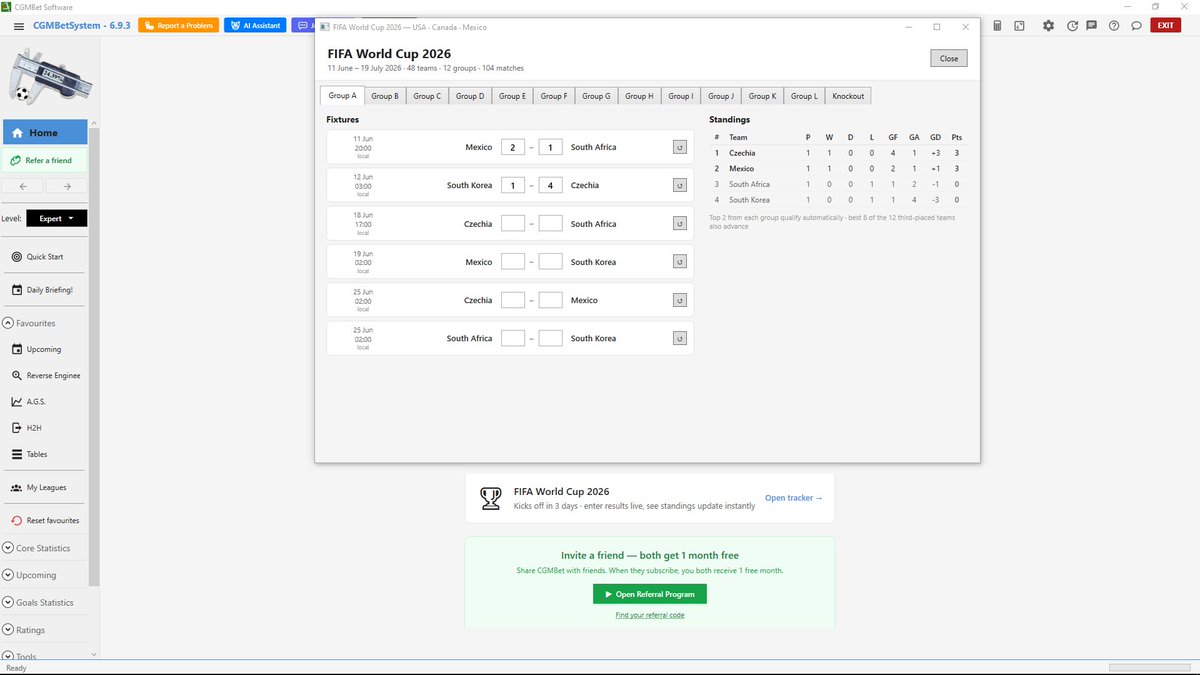1200x675 pixels.
Task: Expand the Core Statistics section
Action: (8, 548)
